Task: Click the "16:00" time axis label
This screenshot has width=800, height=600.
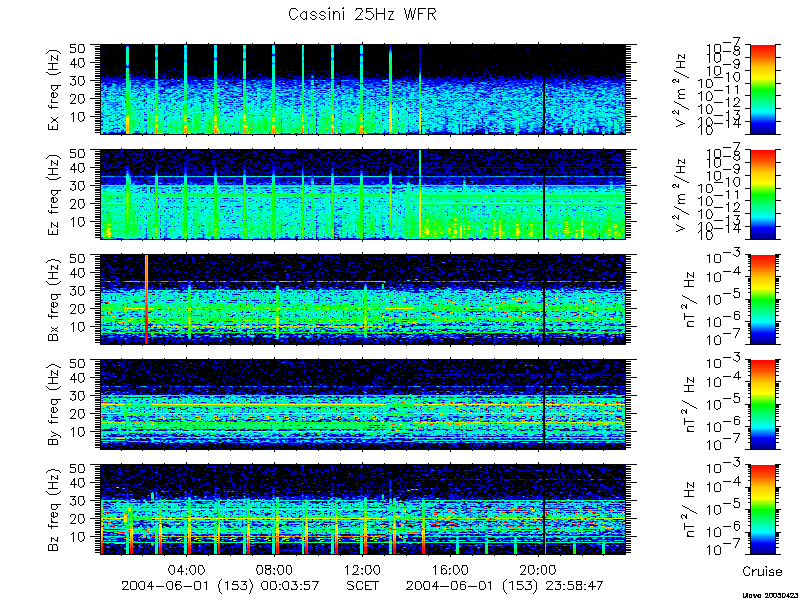Action: pyautogui.click(x=452, y=569)
